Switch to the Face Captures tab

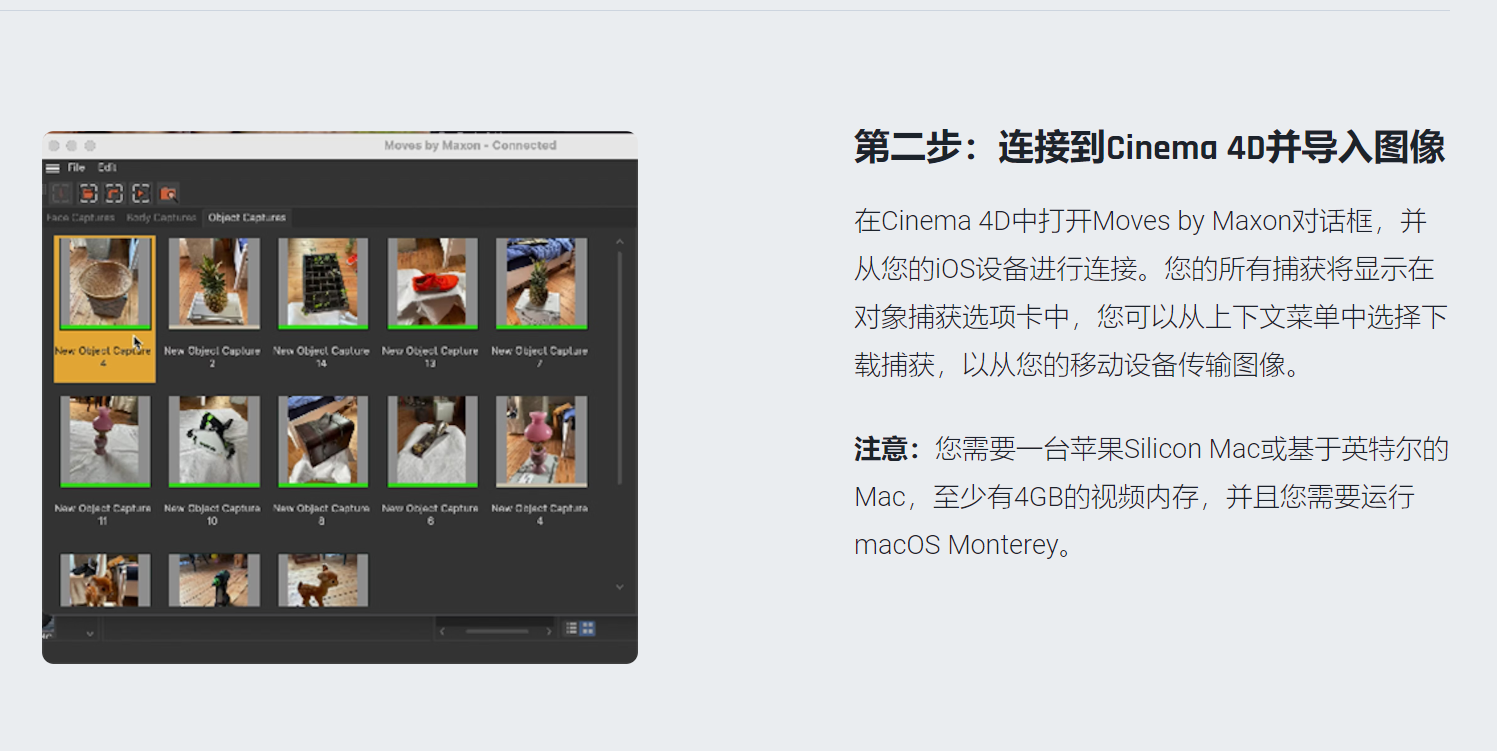[x=81, y=217]
